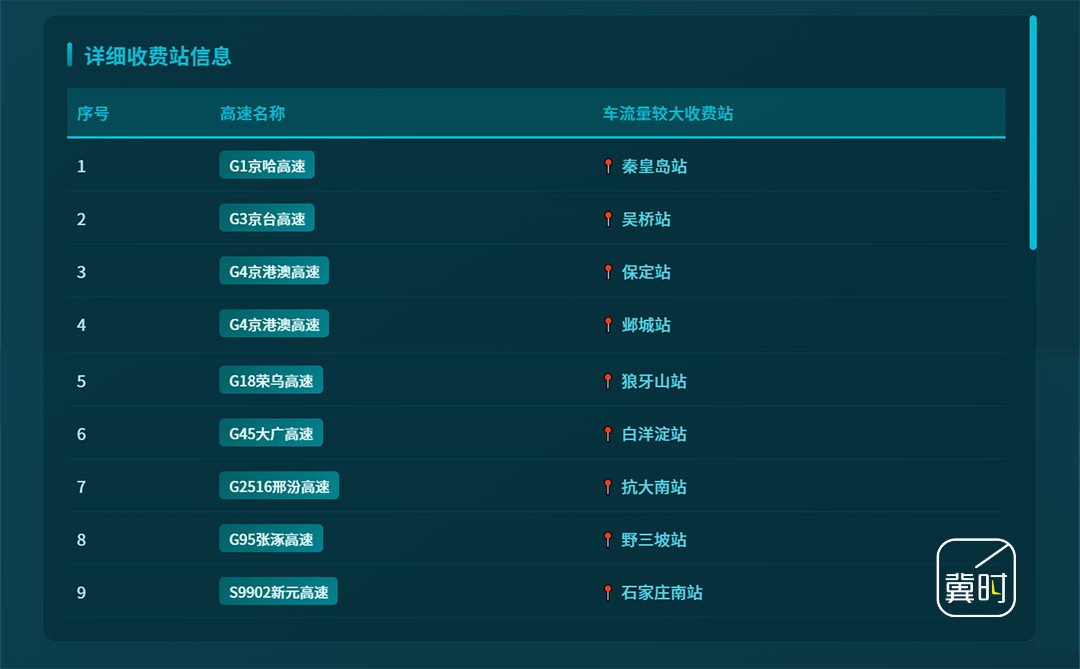Click the location pin beside 吴桥站
This screenshot has height=669, width=1080.
coord(608,219)
